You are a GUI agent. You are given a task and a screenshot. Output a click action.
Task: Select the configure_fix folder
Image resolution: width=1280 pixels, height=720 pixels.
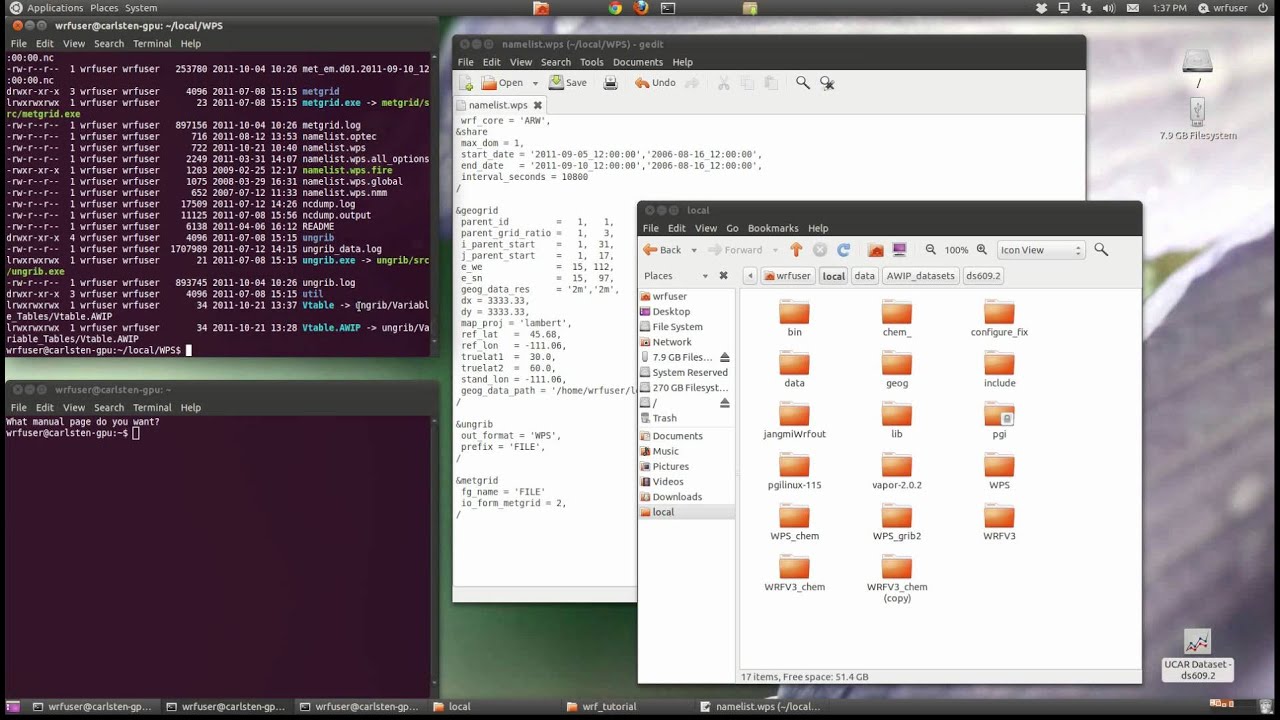click(999, 318)
